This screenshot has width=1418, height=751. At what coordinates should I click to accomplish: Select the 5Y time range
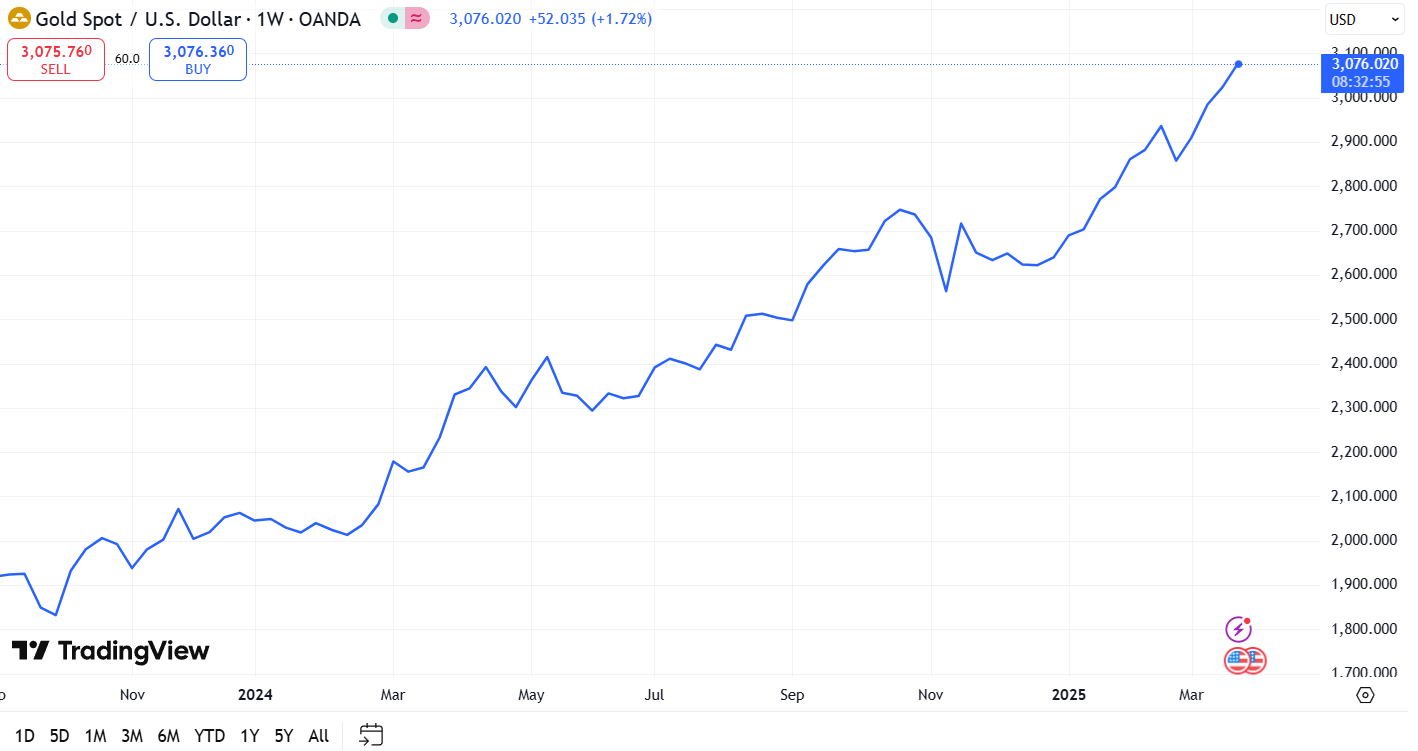click(x=284, y=736)
